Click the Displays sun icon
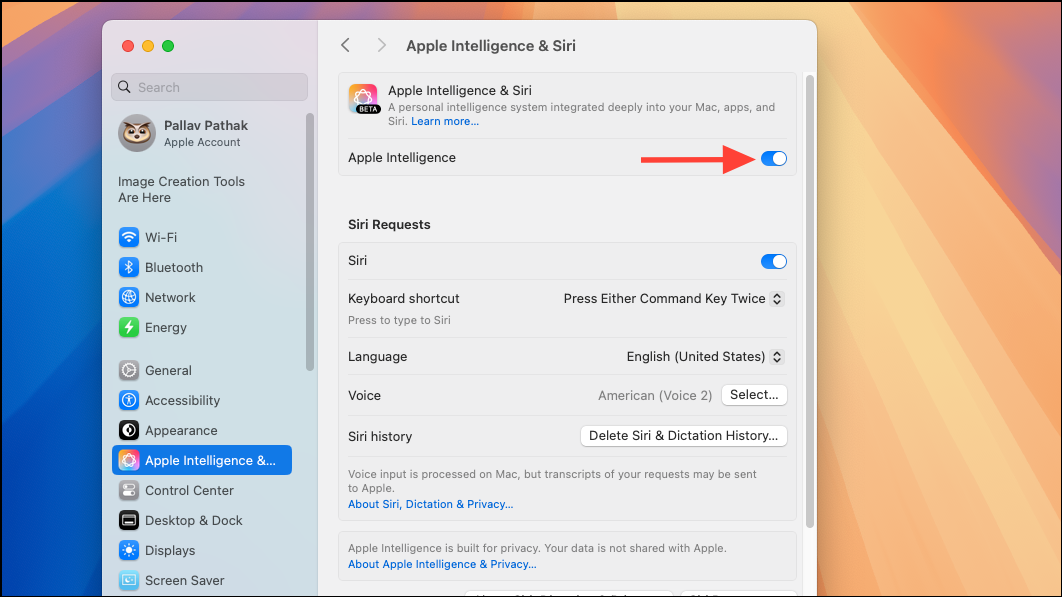The image size is (1062, 597). click(129, 550)
